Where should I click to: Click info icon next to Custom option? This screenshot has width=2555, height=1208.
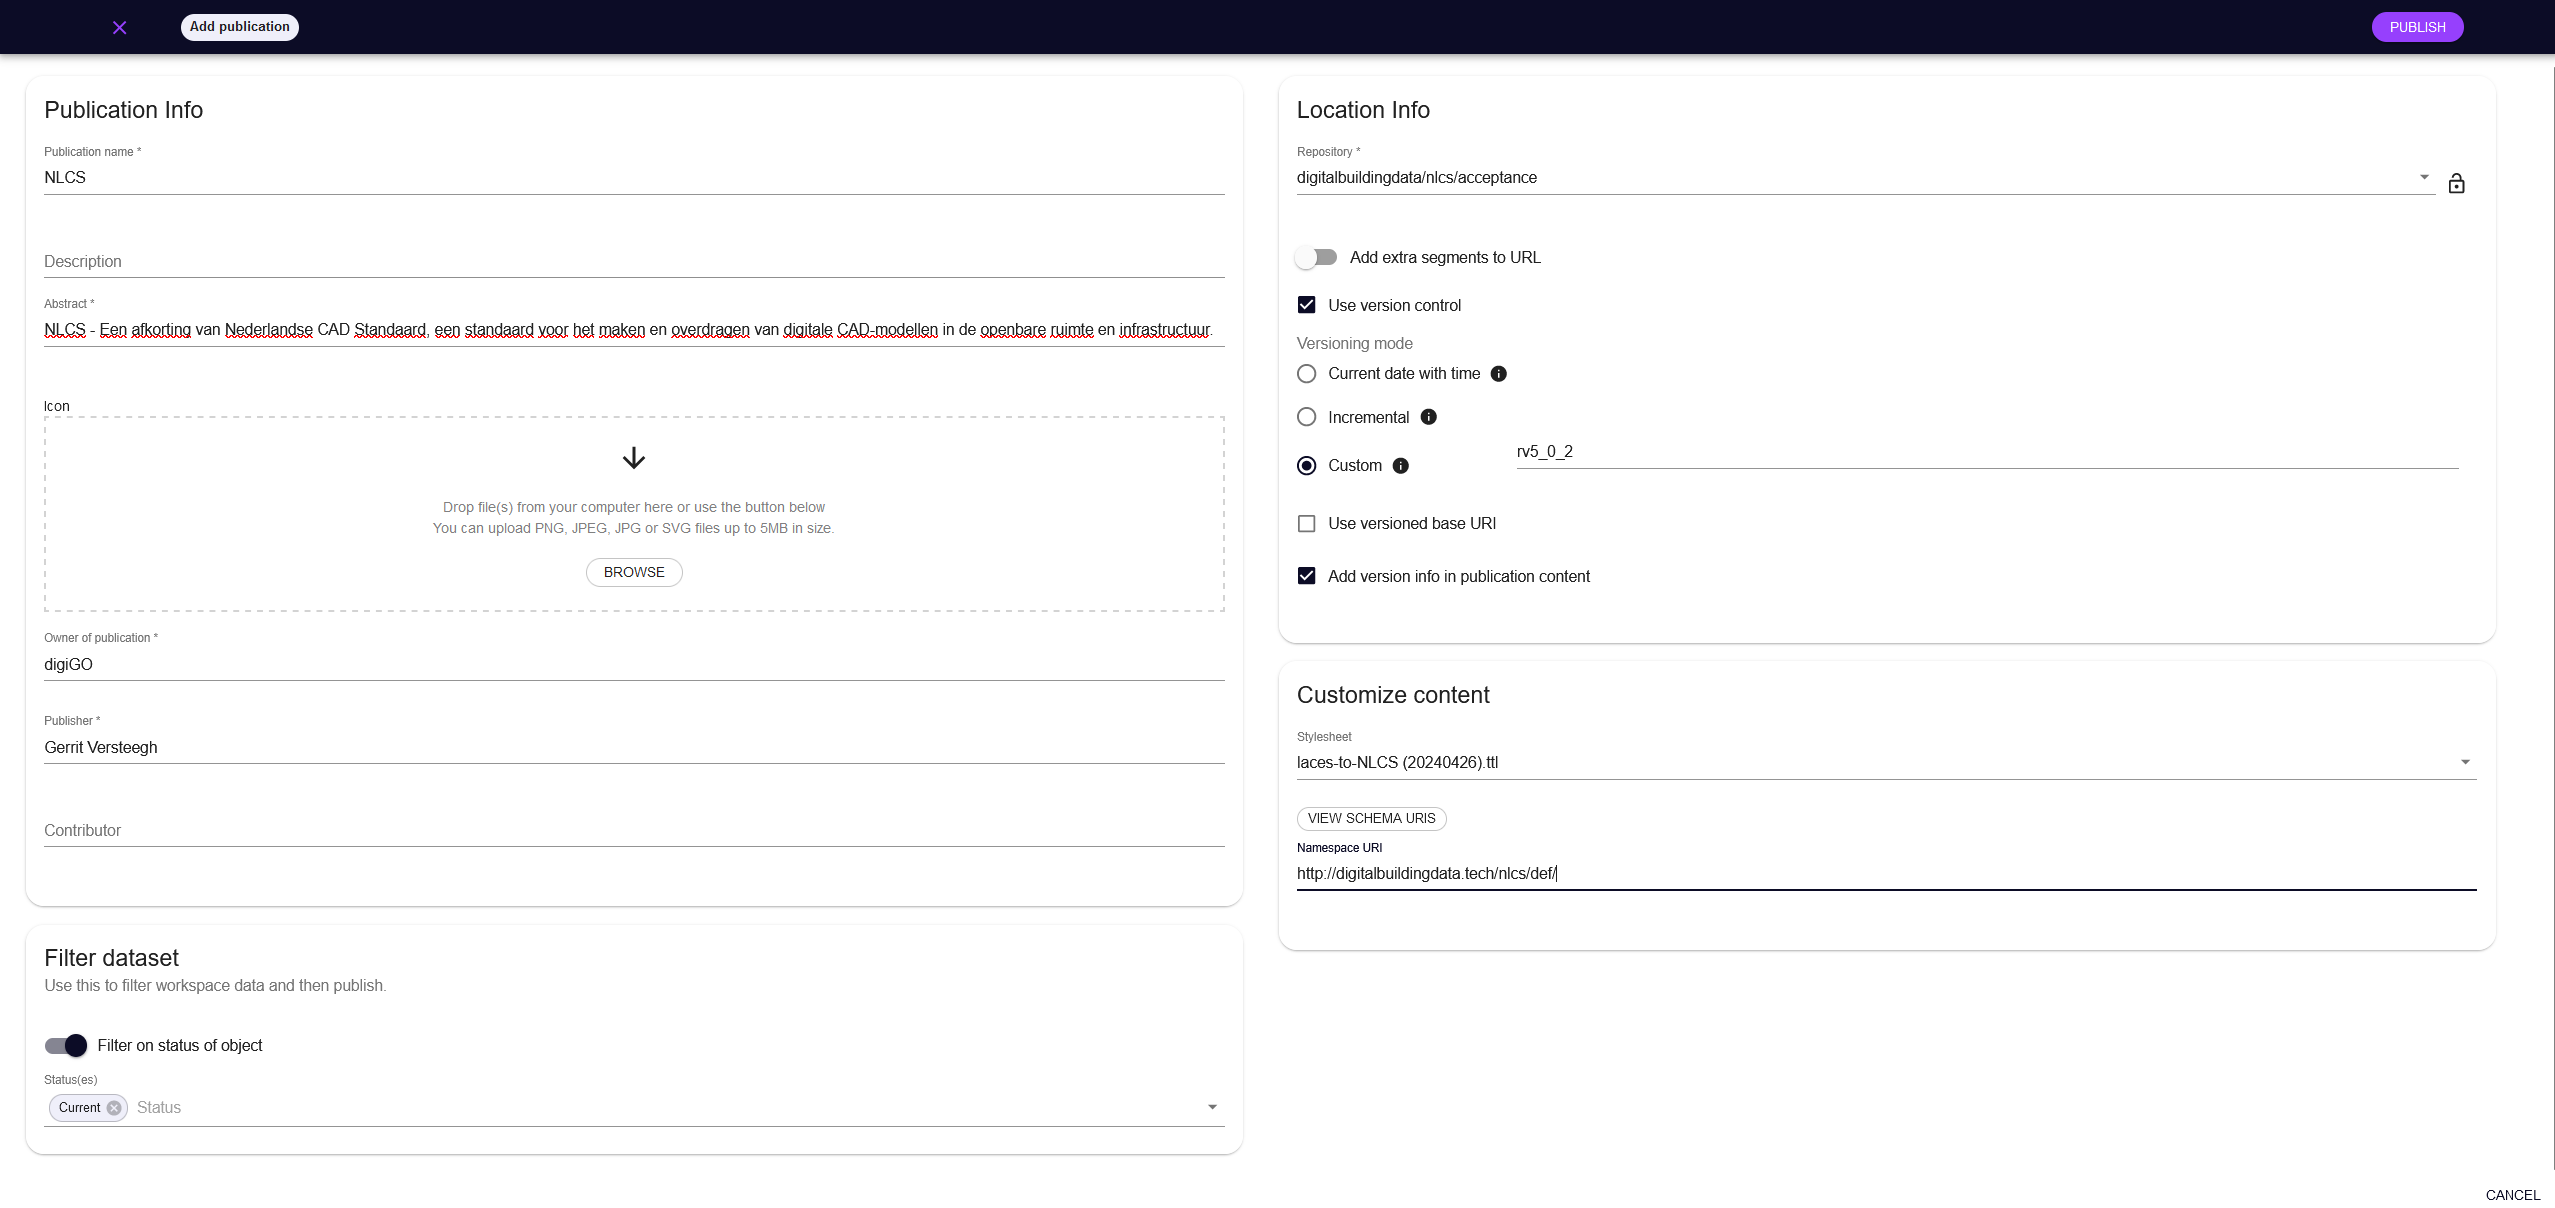tap(1400, 466)
